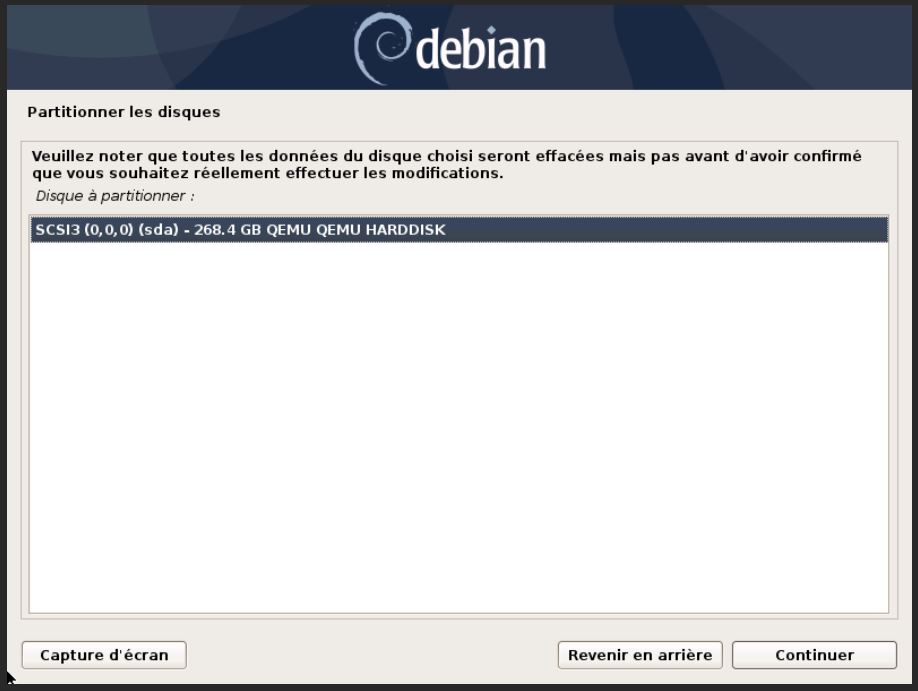
Task: Click the diamond dot above debian's letter i
Action: pos(491,30)
